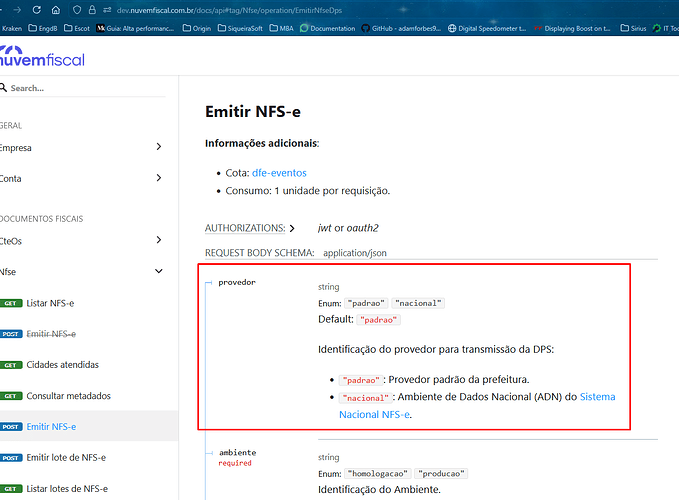
Task: Click the application/json content type
Action: (x=355, y=253)
